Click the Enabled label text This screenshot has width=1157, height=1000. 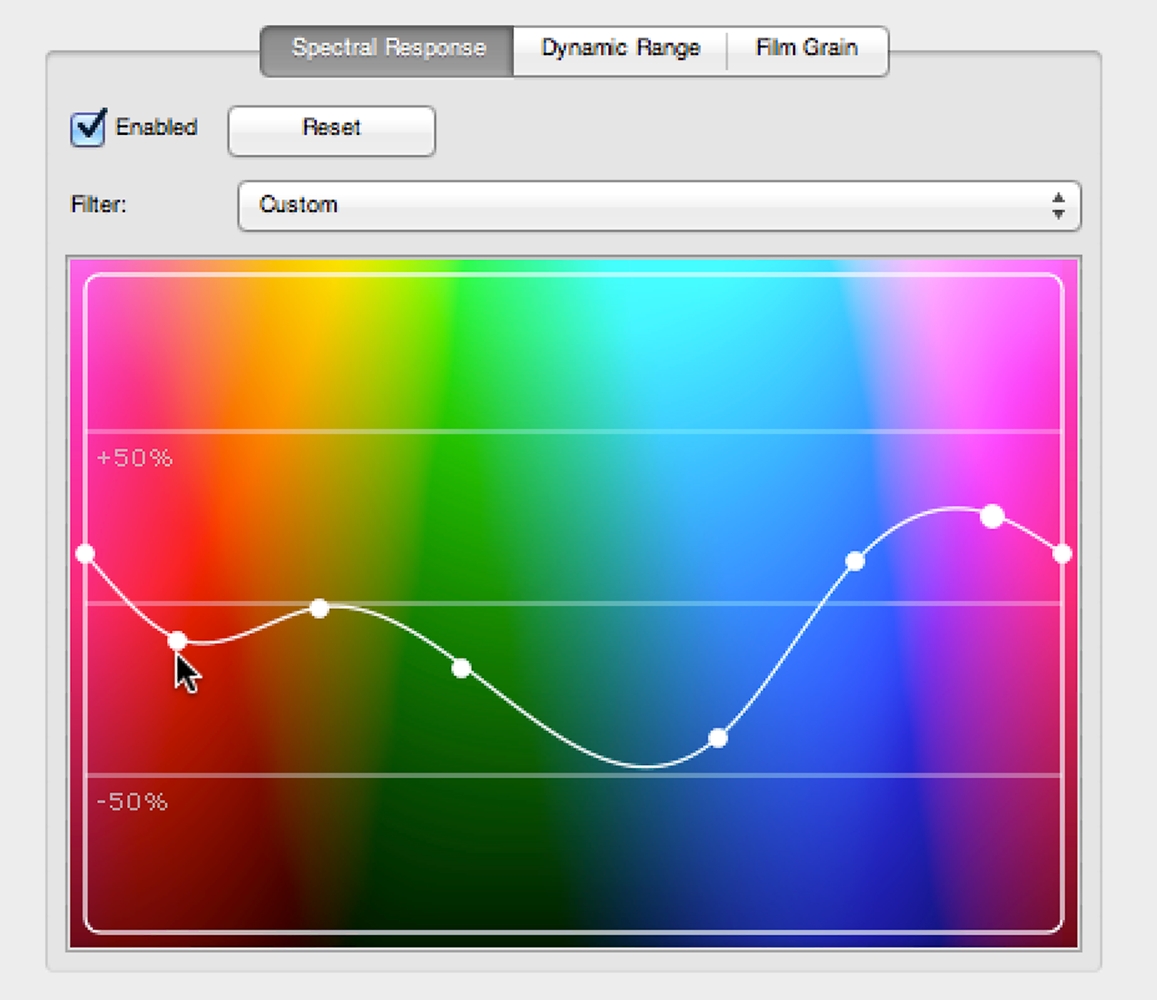pos(156,128)
